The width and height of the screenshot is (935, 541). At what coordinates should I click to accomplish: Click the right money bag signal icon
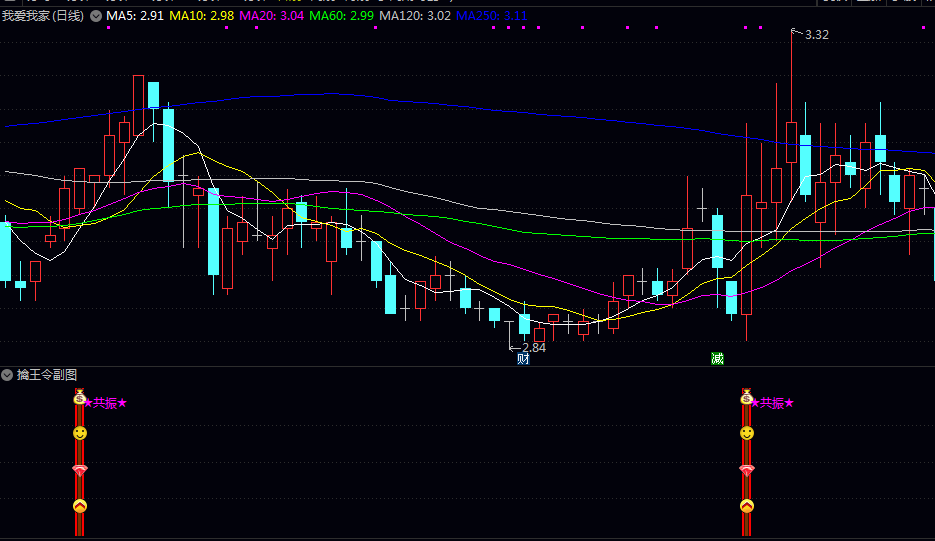(746, 398)
